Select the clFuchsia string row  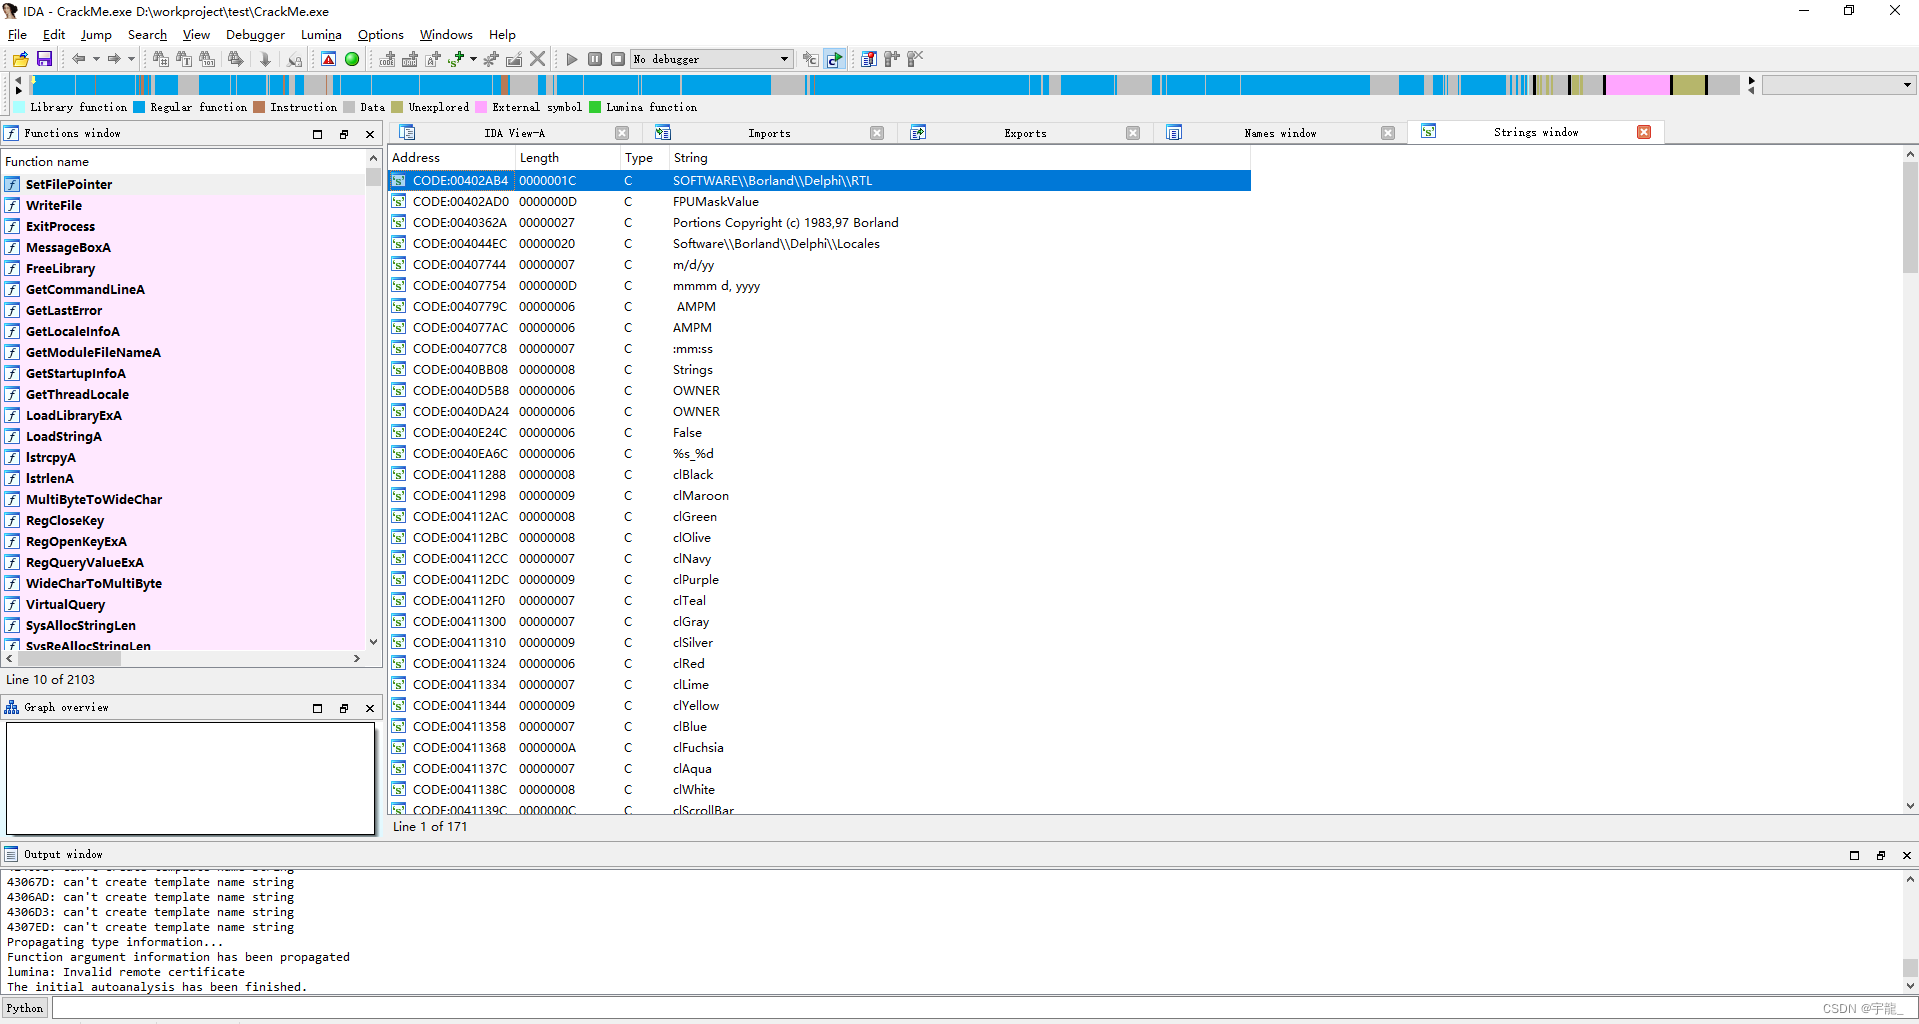[819, 748]
